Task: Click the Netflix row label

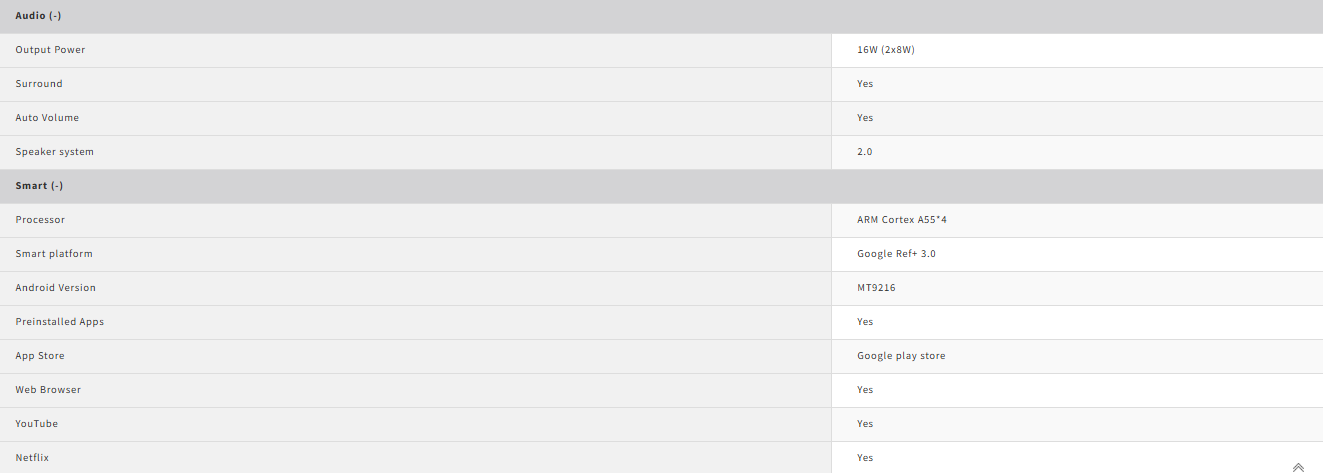Action: 32,458
